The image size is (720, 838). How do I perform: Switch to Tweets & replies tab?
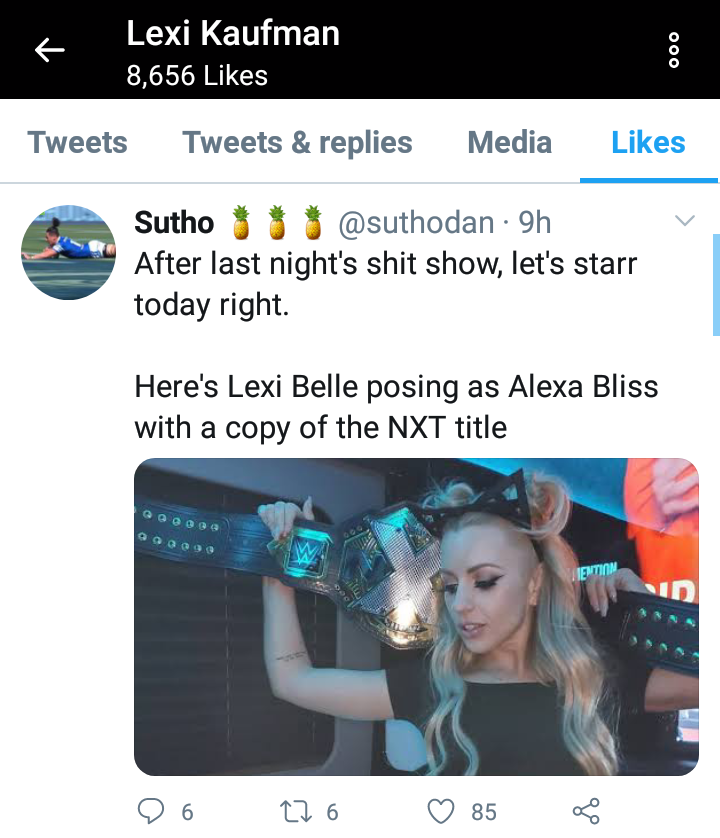tap(297, 142)
